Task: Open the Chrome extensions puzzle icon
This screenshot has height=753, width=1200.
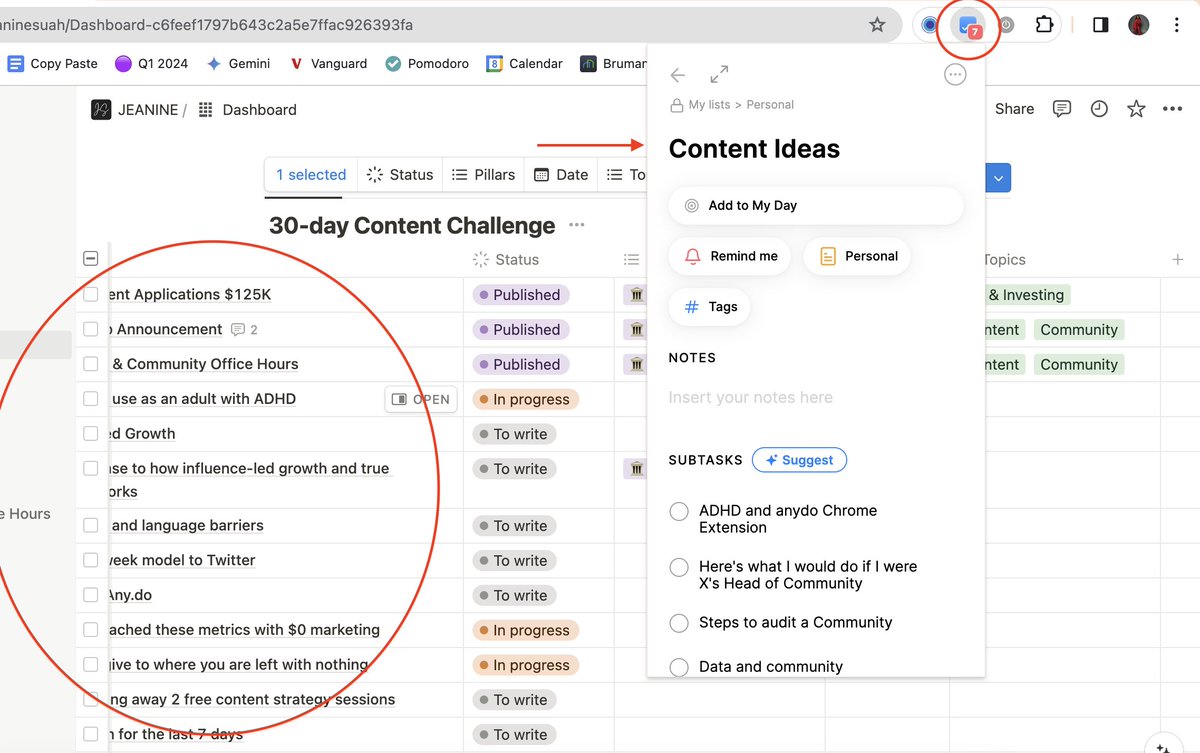Action: coord(1044,25)
